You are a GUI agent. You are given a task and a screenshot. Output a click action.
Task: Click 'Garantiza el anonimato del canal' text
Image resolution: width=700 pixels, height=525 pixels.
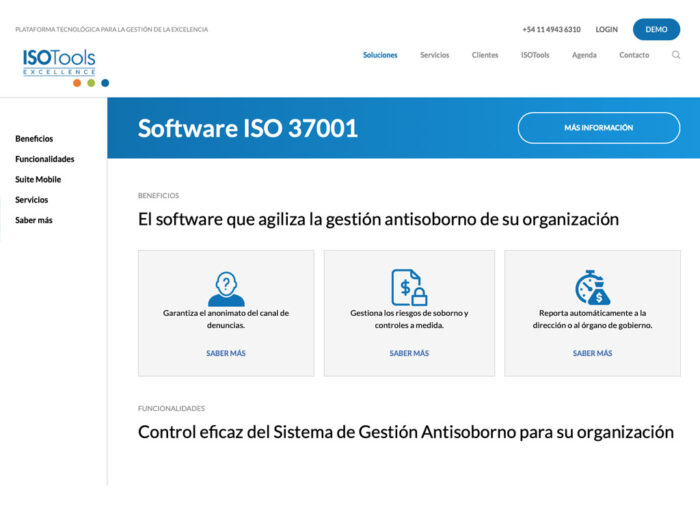pyautogui.click(x=226, y=319)
